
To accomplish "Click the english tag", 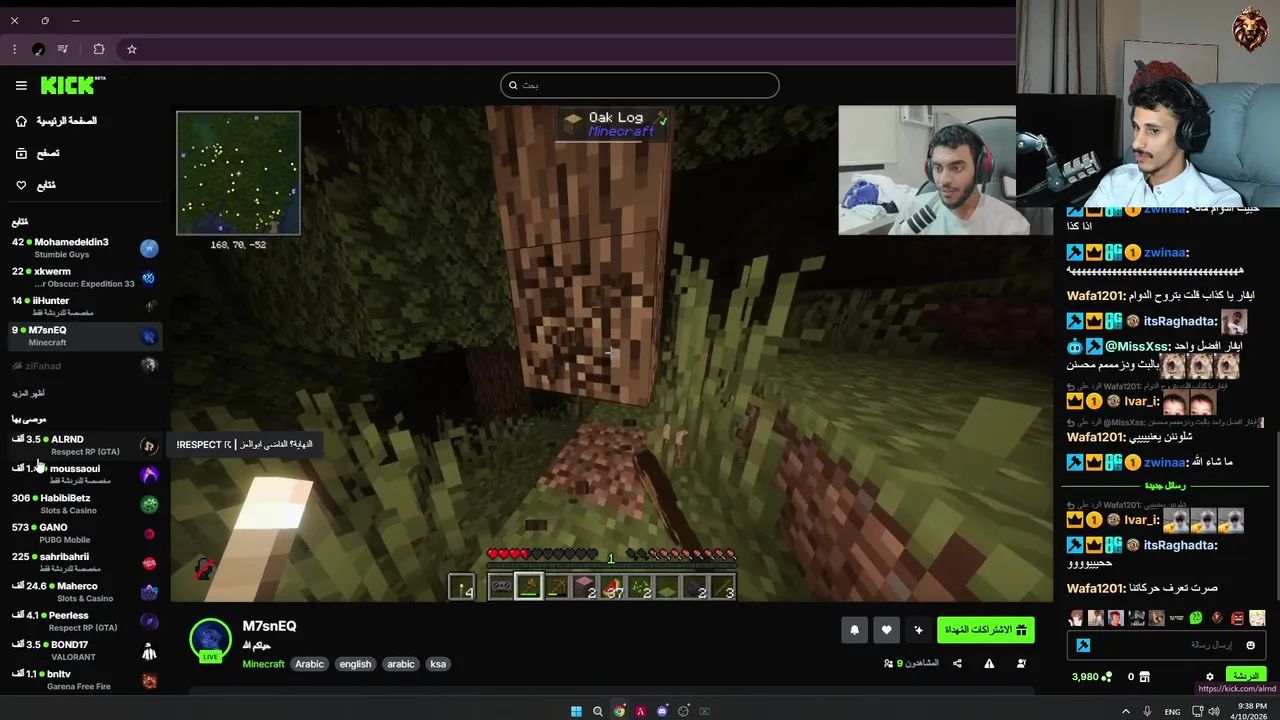I will pos(355,664).
